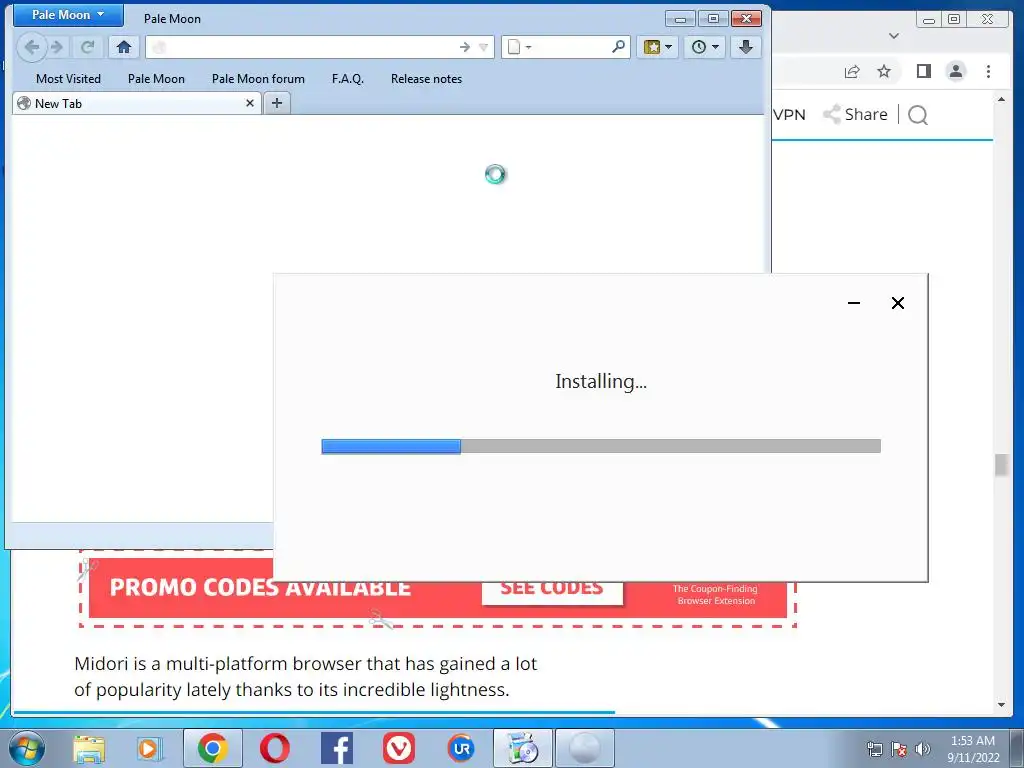This screenshot has height=768, width=1024.
Task: Open Most Visited bookmark folder
Action: 69,78
